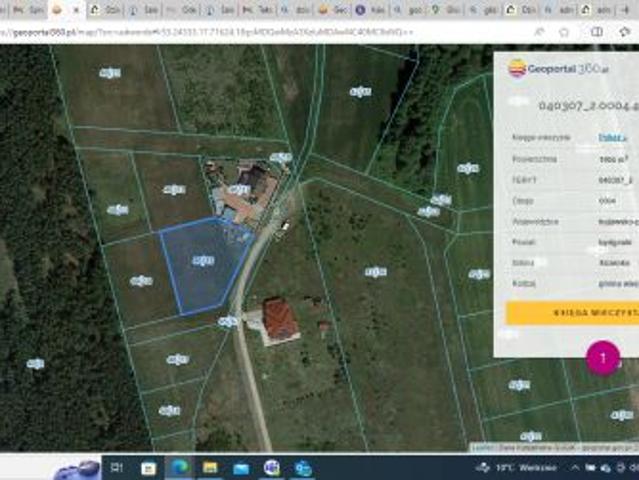
Task: Click the Pokaż link for Księga wieczysta
Action: [612, 135]
